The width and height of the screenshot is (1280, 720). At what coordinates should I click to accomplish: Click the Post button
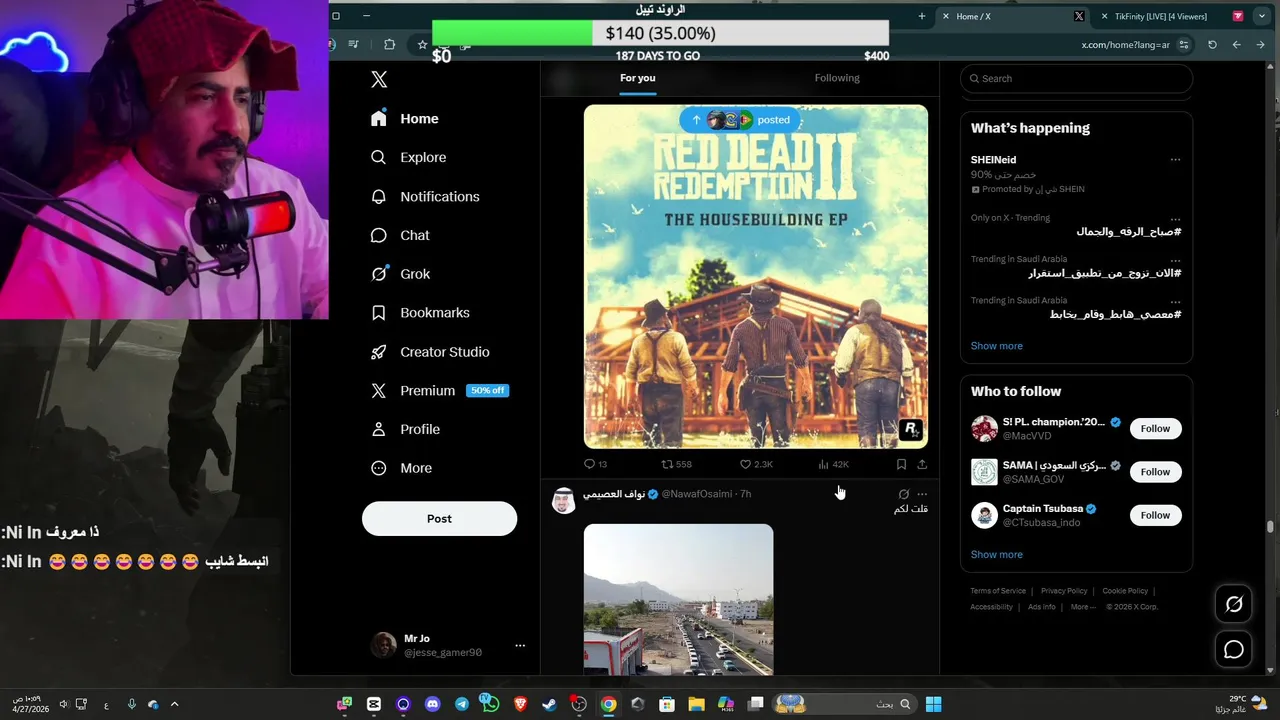click(x=439, y=519)
